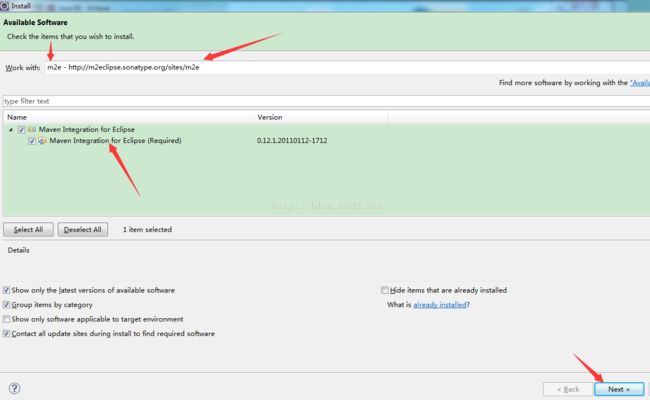This screenshot has height=400, width=650.
Task: Uncheck Show only the latest versions option
Action: pos(6,290)
